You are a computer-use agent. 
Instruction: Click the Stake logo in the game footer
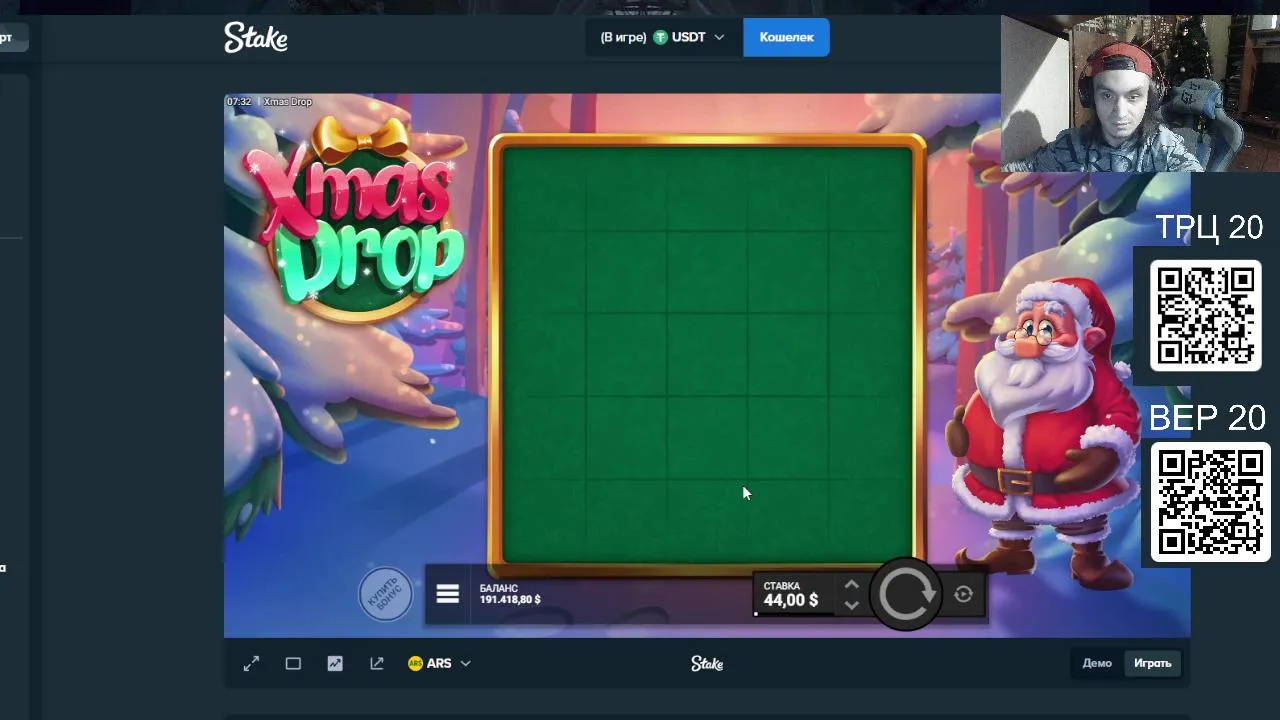click(707, 663)
